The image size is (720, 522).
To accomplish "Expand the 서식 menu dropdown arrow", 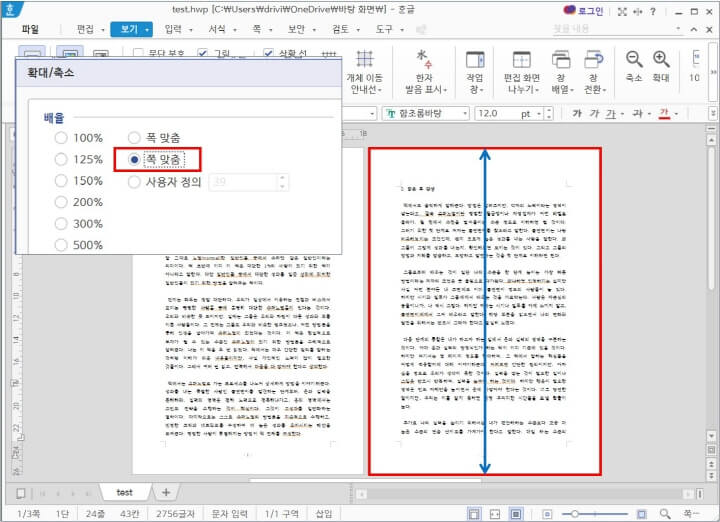I will point(235,30).
